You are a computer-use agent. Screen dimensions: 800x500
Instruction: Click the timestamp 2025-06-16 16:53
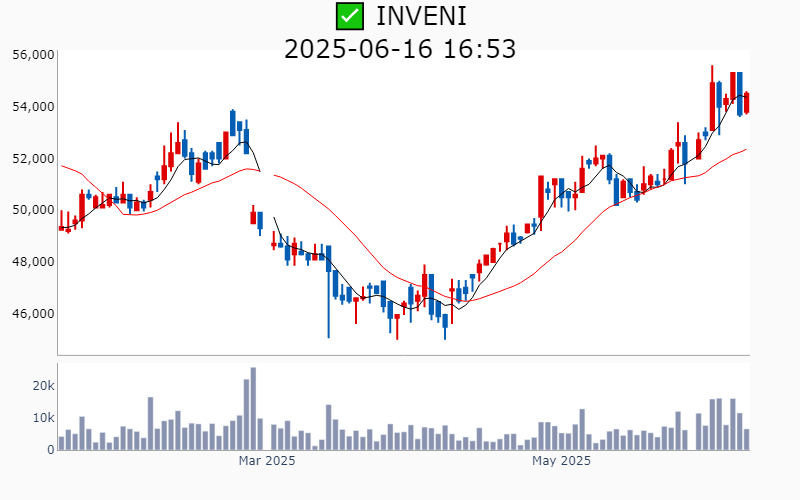pyautogui.click(x=400, y=49)
